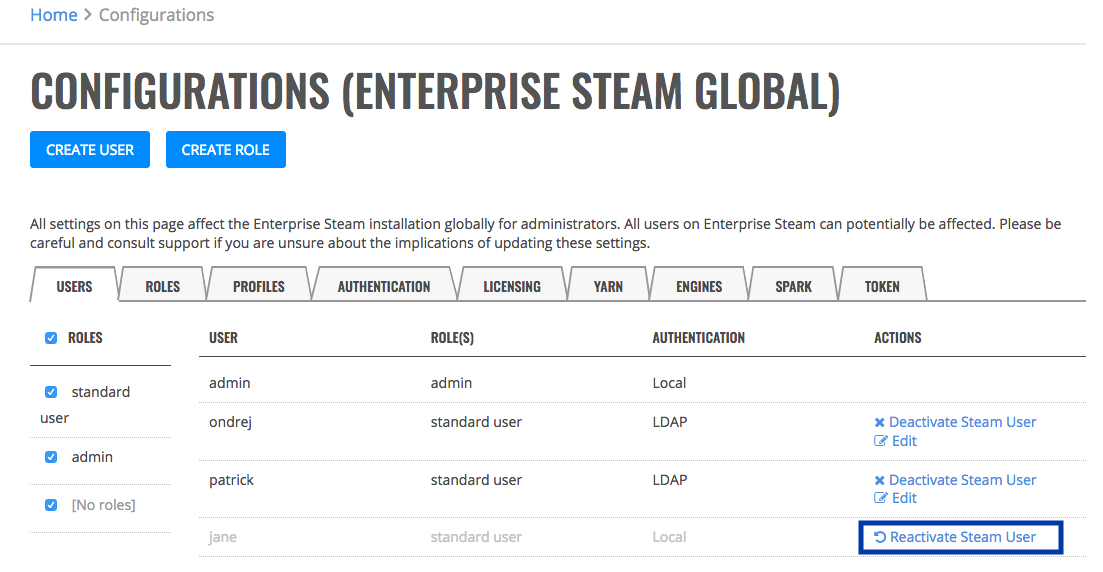Image resolution: width=1103 pixels, height=572 pixels.
Task: Click the Create Role button
Action: (226, 150)
